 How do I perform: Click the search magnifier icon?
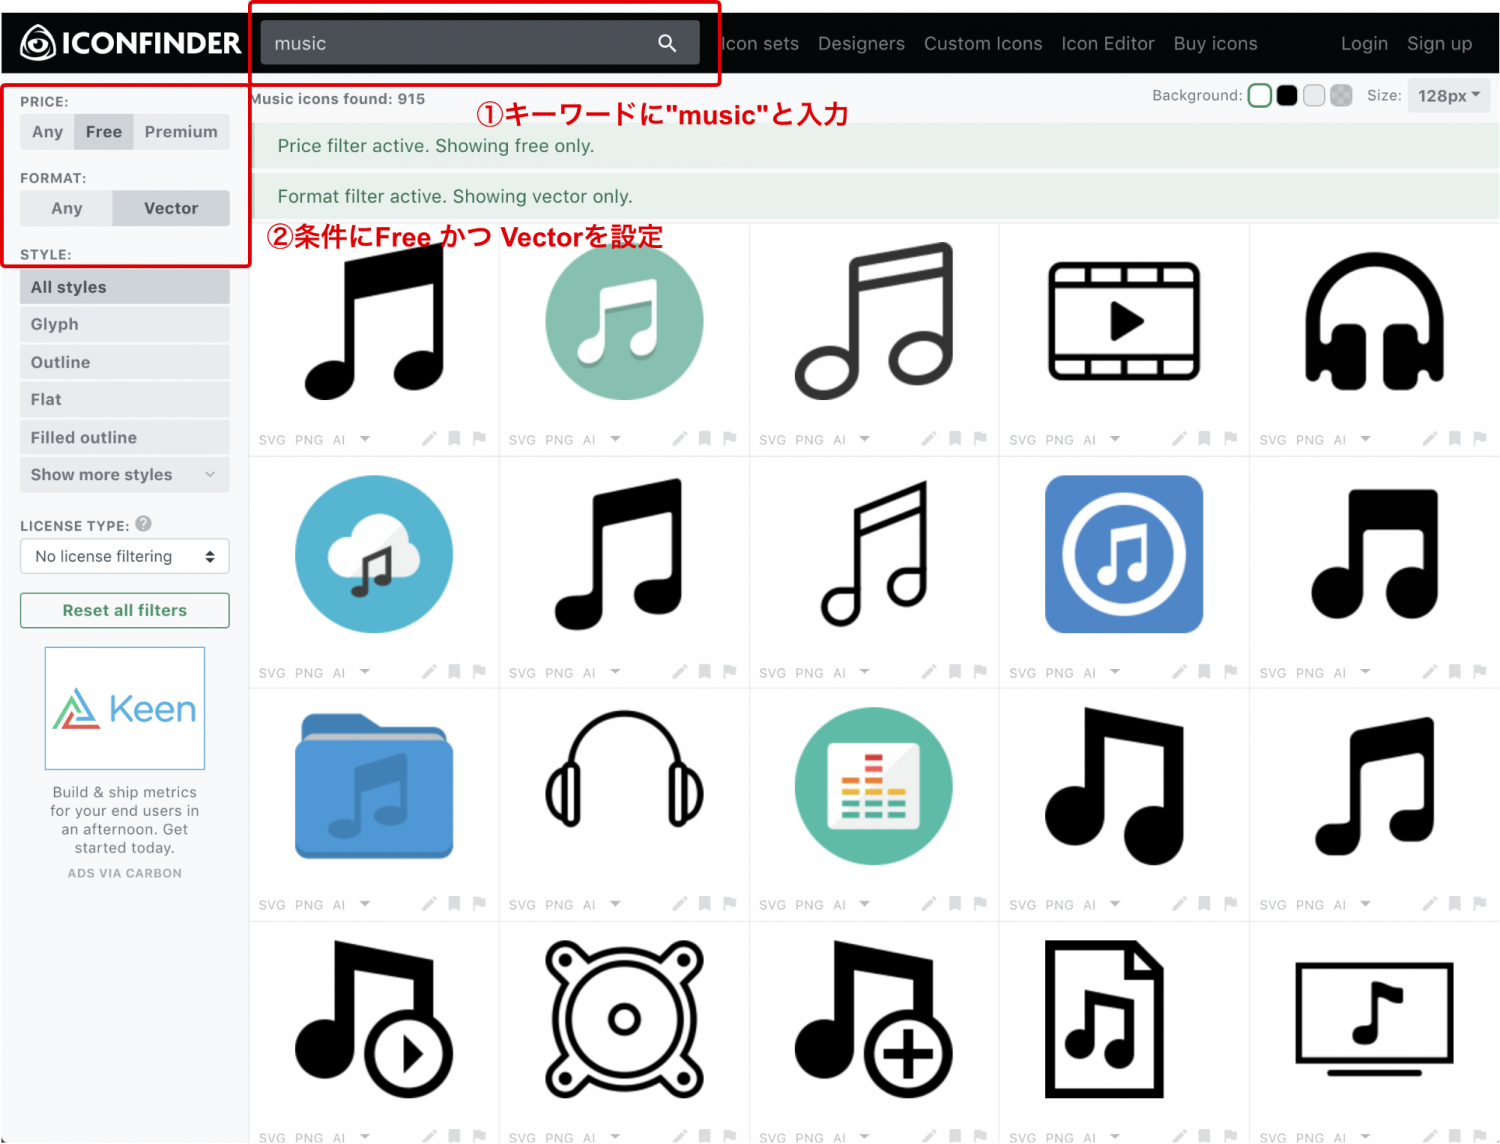666,43
